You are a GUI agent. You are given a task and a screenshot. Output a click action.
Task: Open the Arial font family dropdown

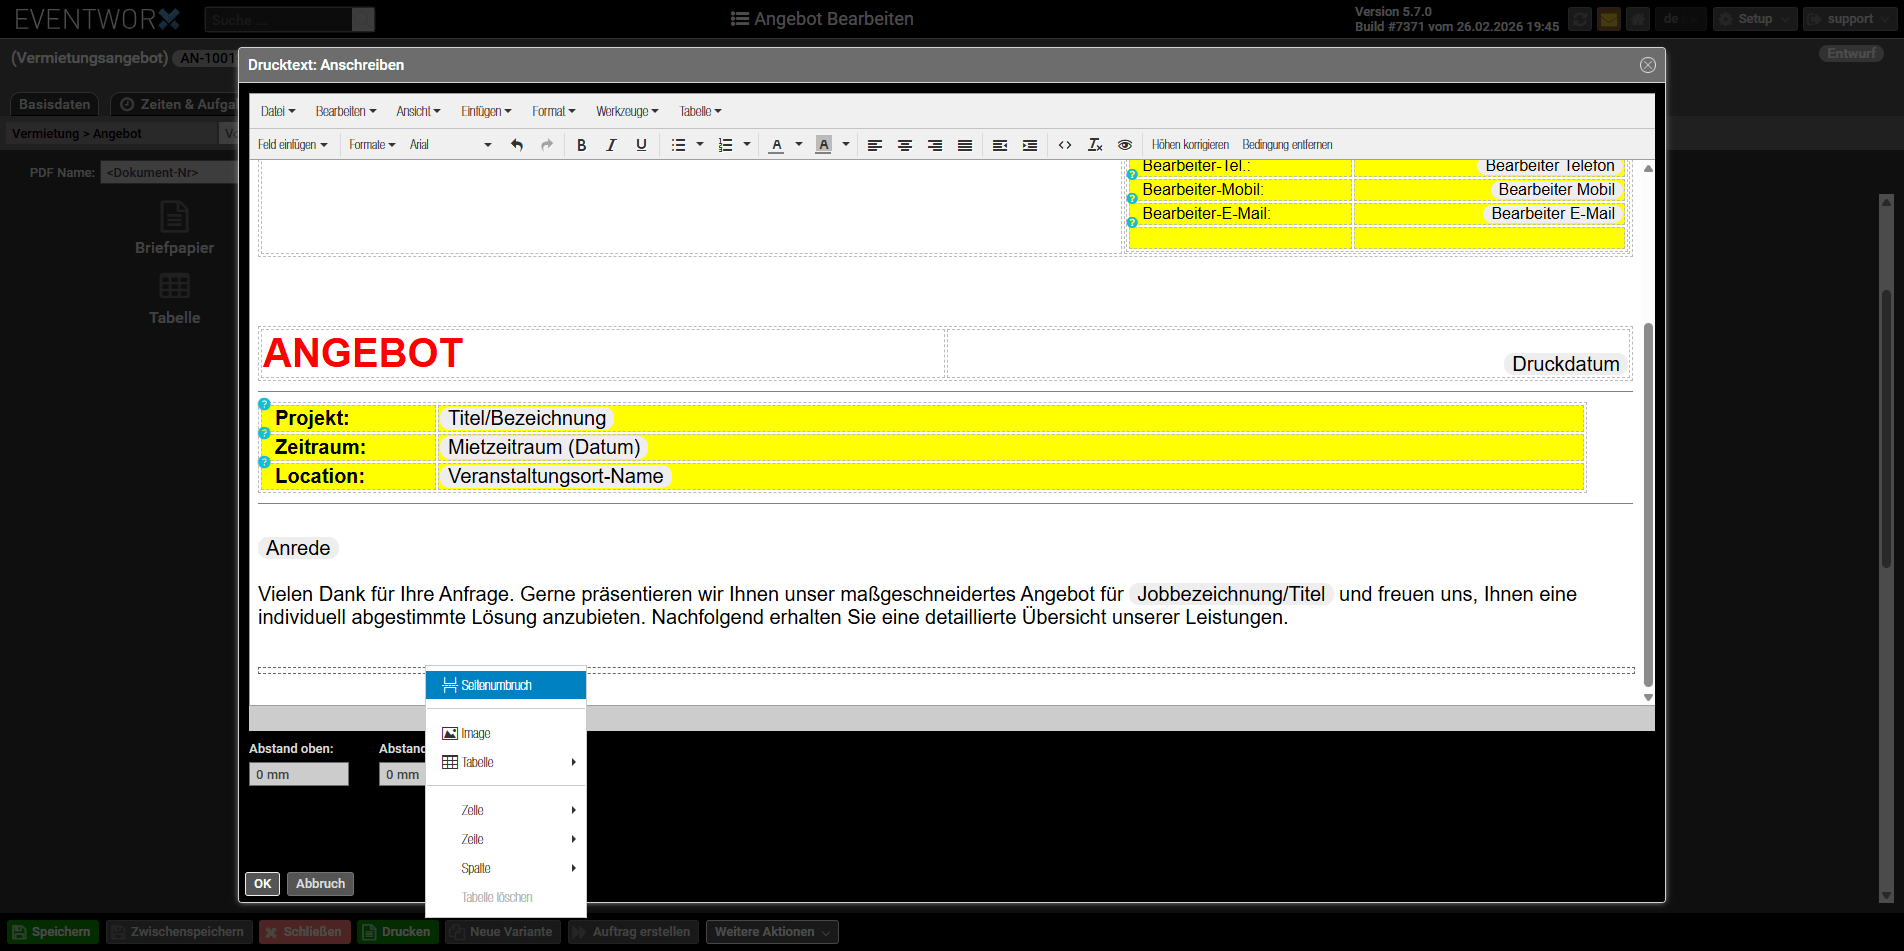tap(450, 145)
